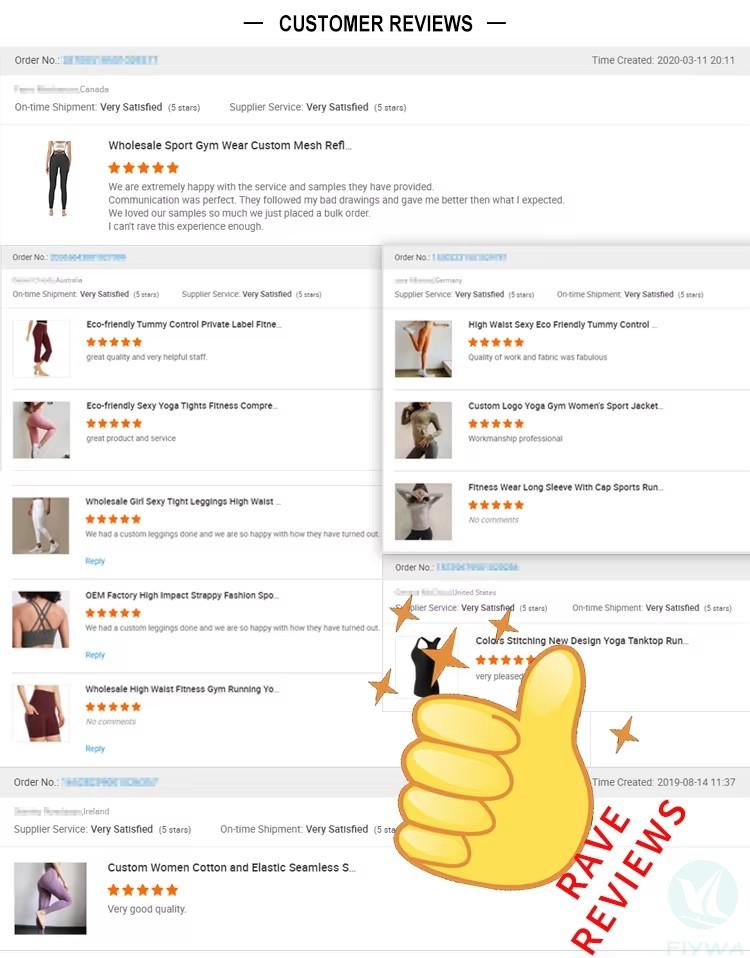Viewport: 750px width, 958px height.
Task: Open the maroon capri leggings thumbnail
Action: 41,348
